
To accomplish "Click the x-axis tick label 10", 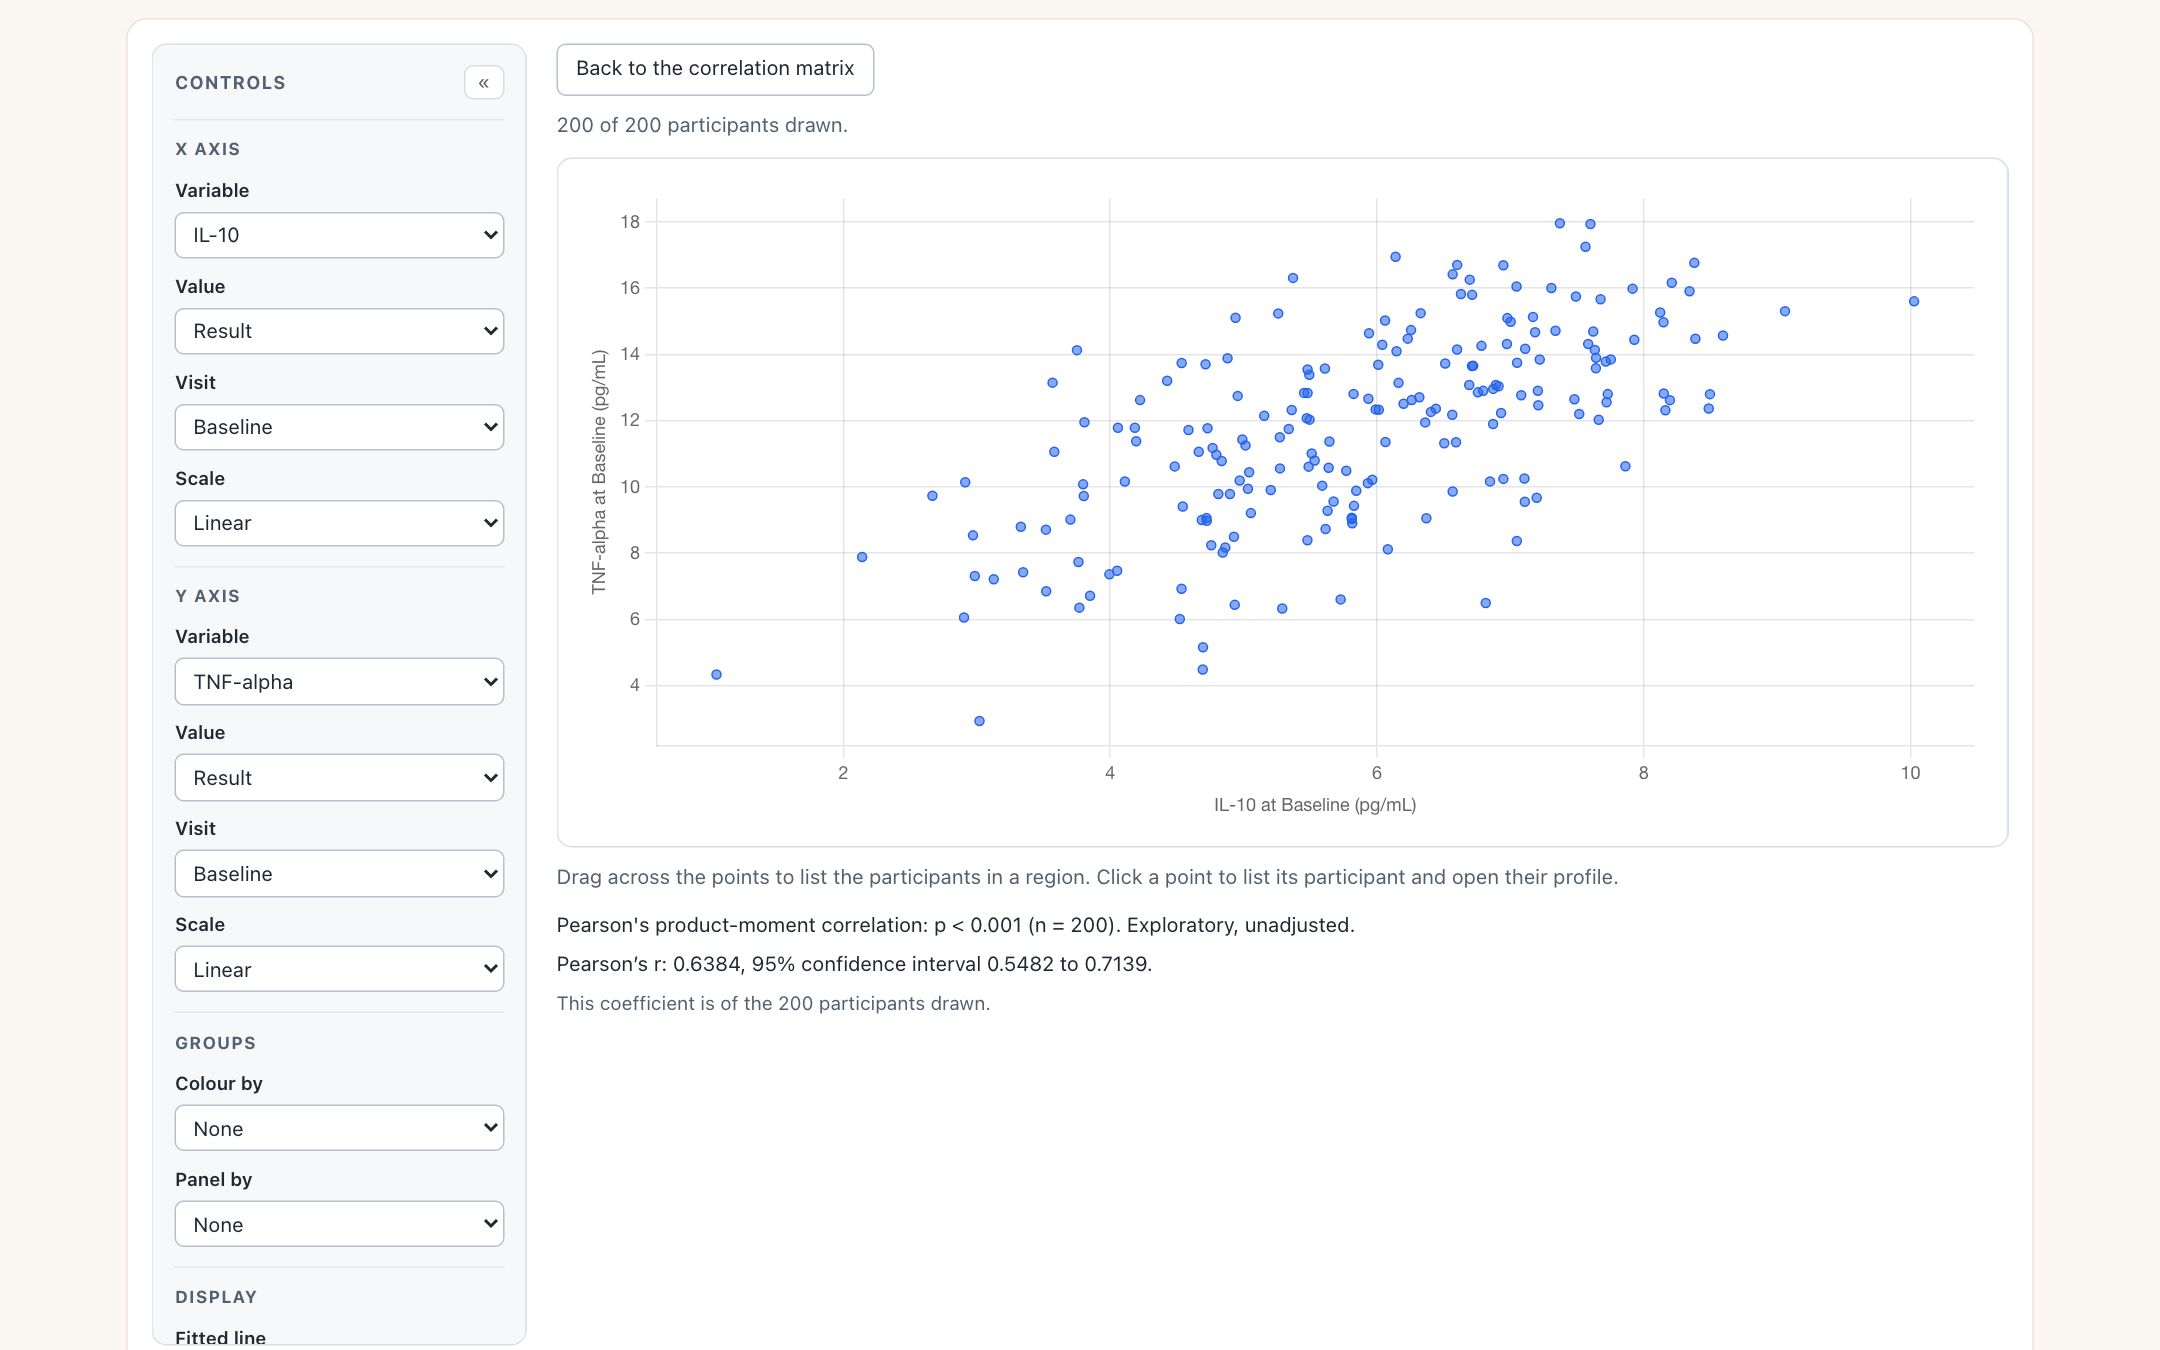I will pyautogui.click(x=1910, y=773).
